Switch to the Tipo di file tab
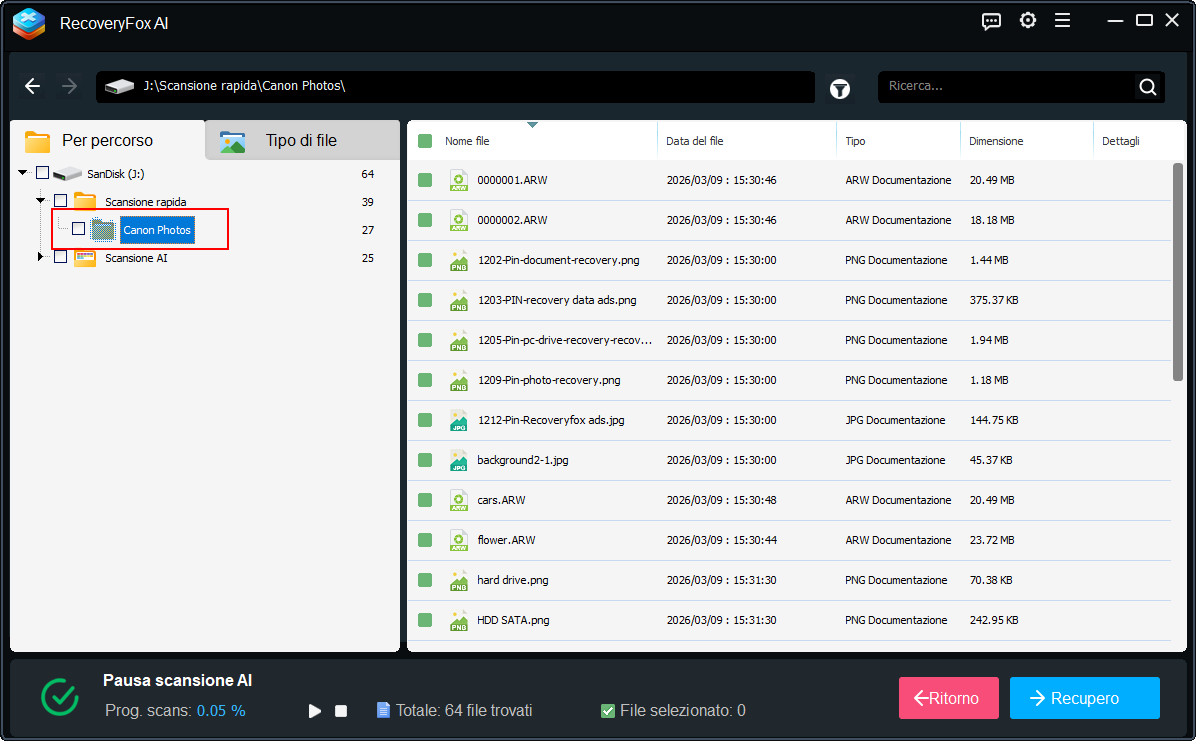The width and height of the screenshot is (1200, 750). click(x=301, y=141)
